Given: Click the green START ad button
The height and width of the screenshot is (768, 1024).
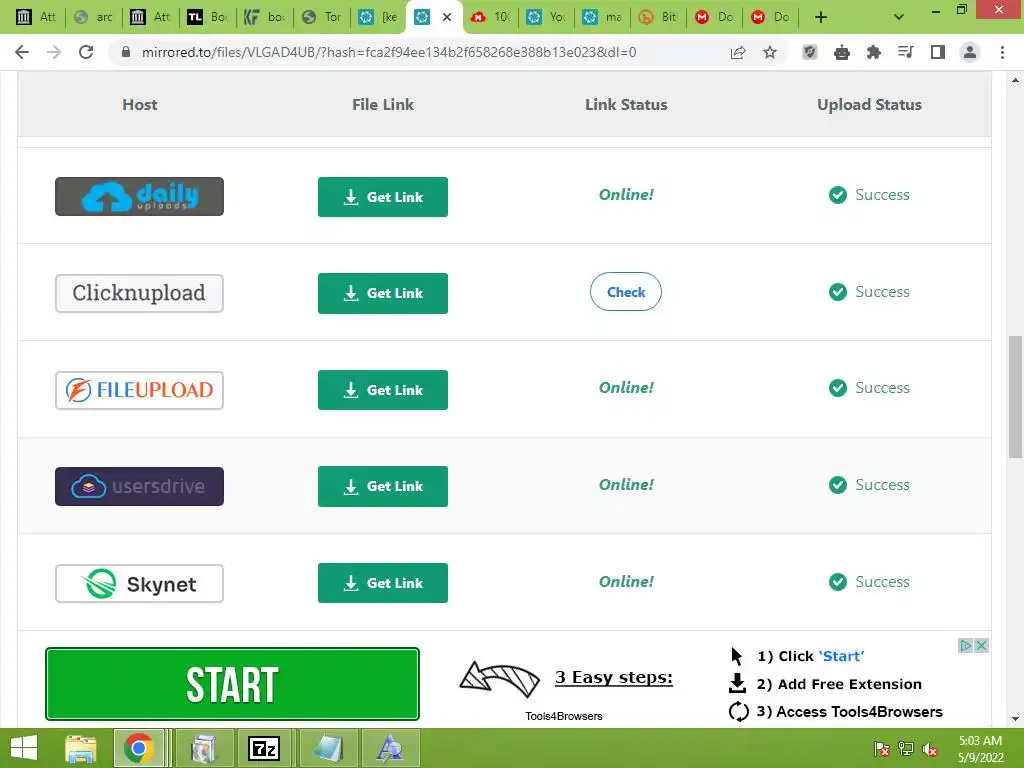Looking at the screenshot, I should 232,684.
